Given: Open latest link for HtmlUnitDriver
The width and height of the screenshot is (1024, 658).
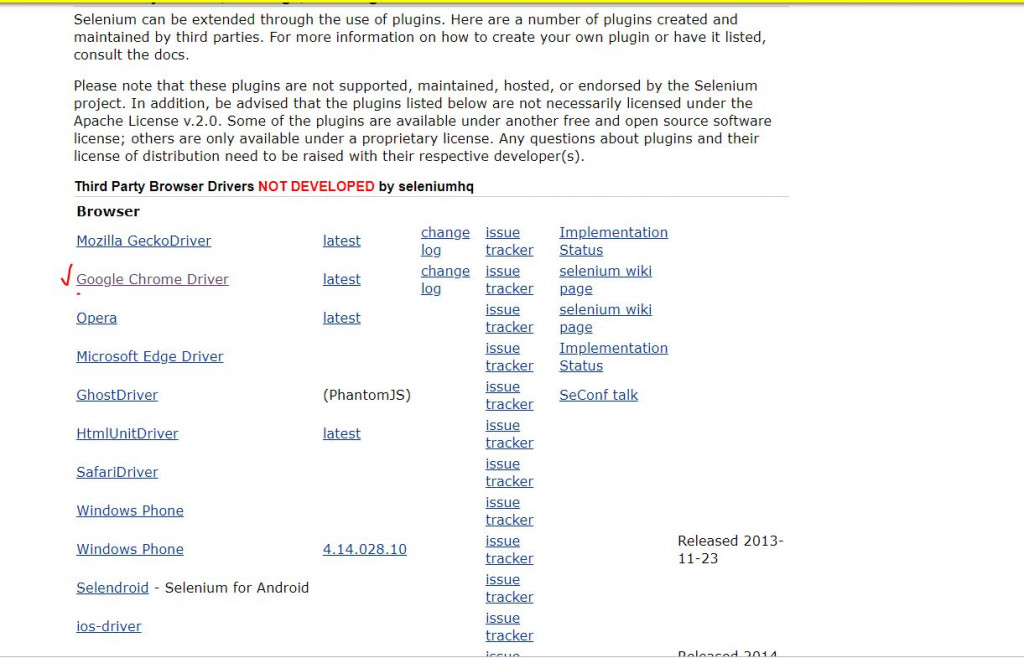Looking at the screenshot, I should tap(342, 433).
